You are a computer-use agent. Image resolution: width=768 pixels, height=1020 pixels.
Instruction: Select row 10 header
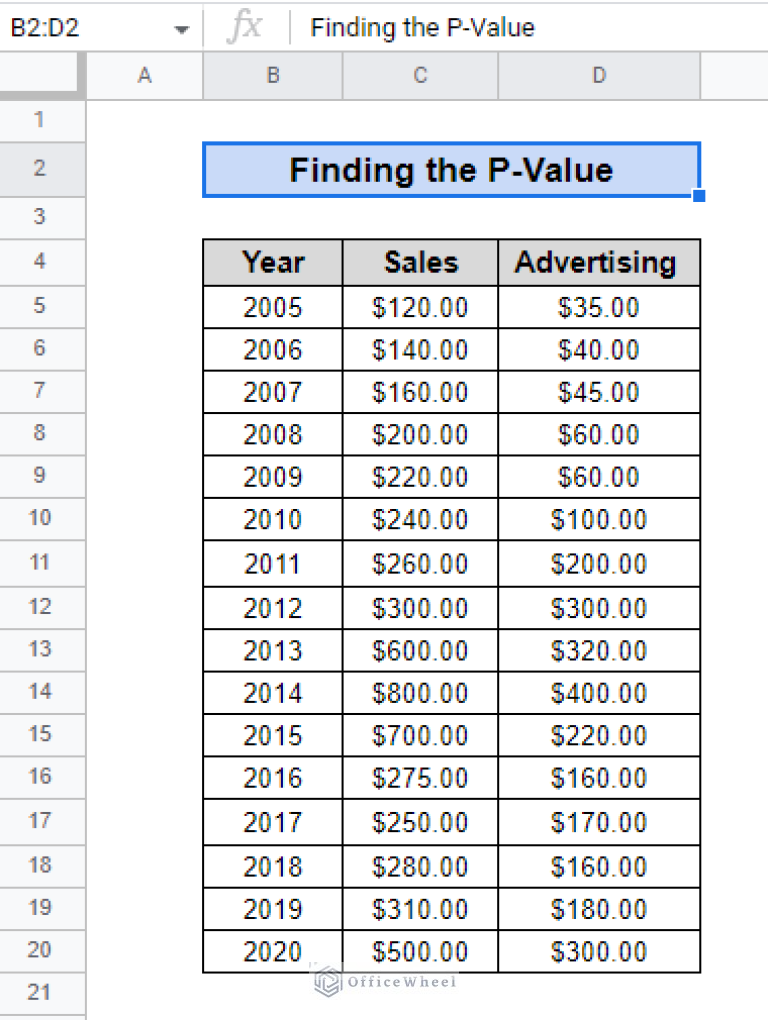pos(40,518)
